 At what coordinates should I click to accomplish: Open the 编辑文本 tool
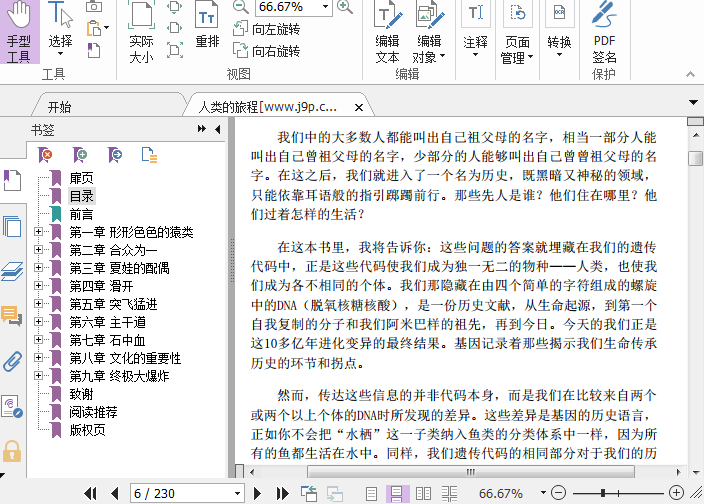tap(387, 32)
